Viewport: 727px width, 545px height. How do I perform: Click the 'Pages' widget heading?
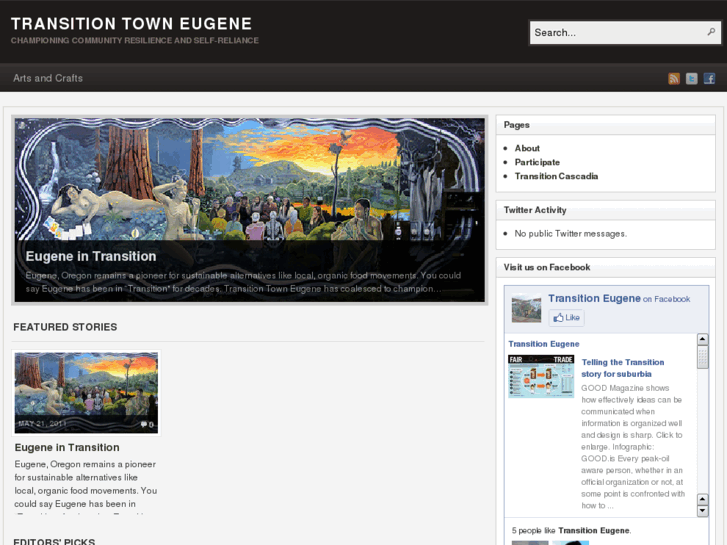517,125
